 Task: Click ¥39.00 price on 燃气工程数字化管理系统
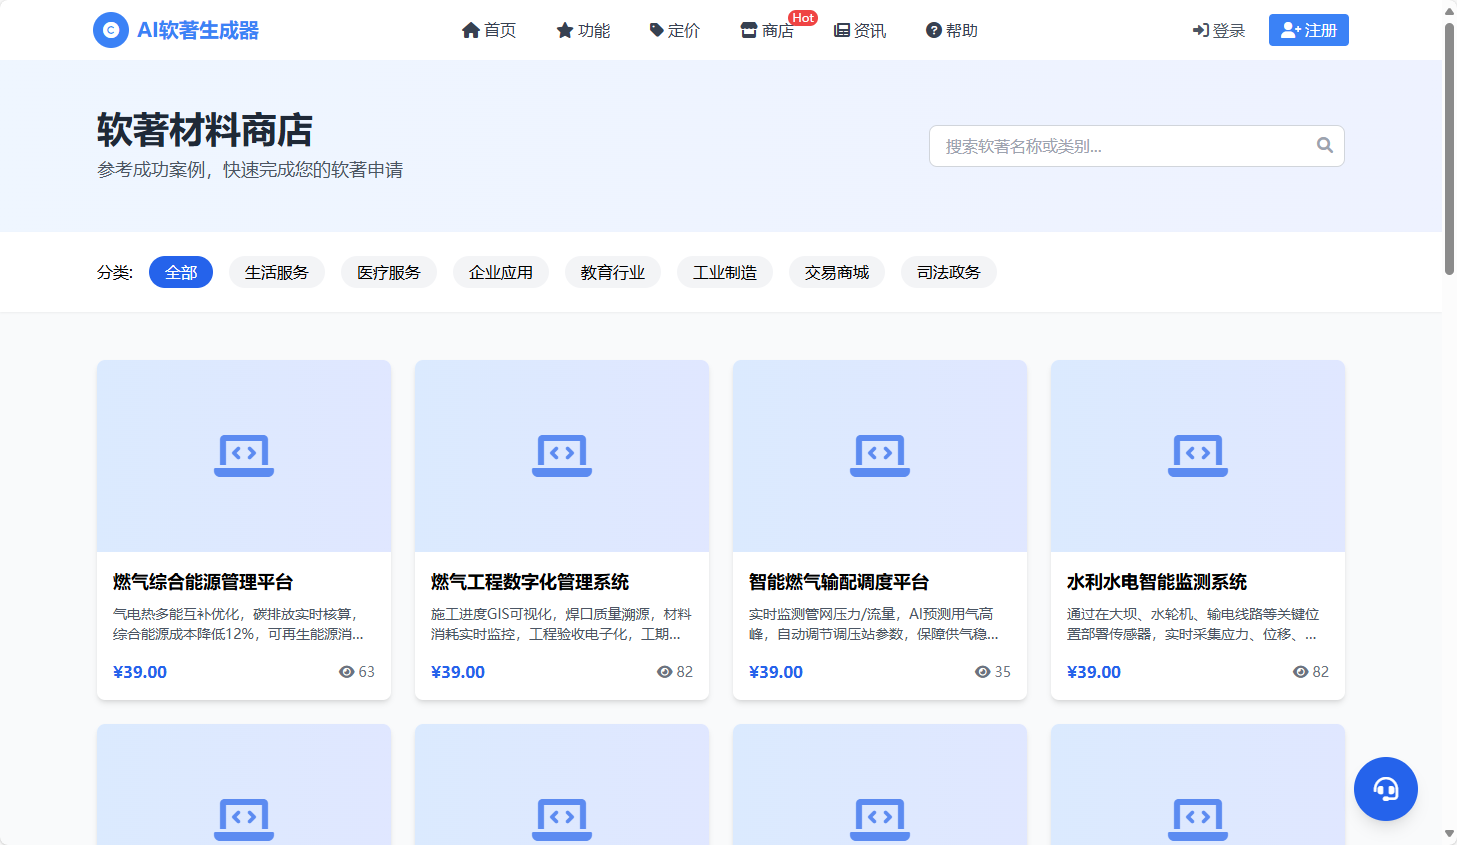458,672
